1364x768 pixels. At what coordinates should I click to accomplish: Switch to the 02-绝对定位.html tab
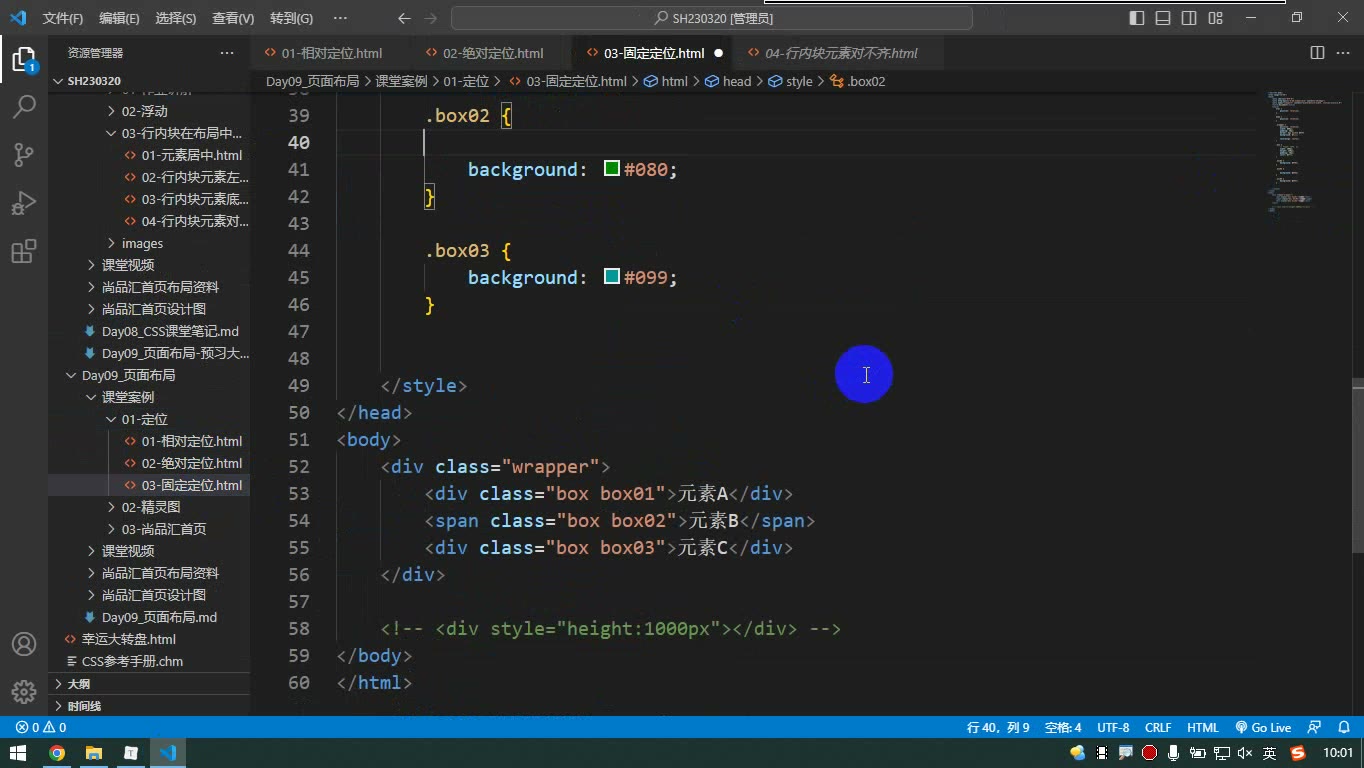pos(483,53)
